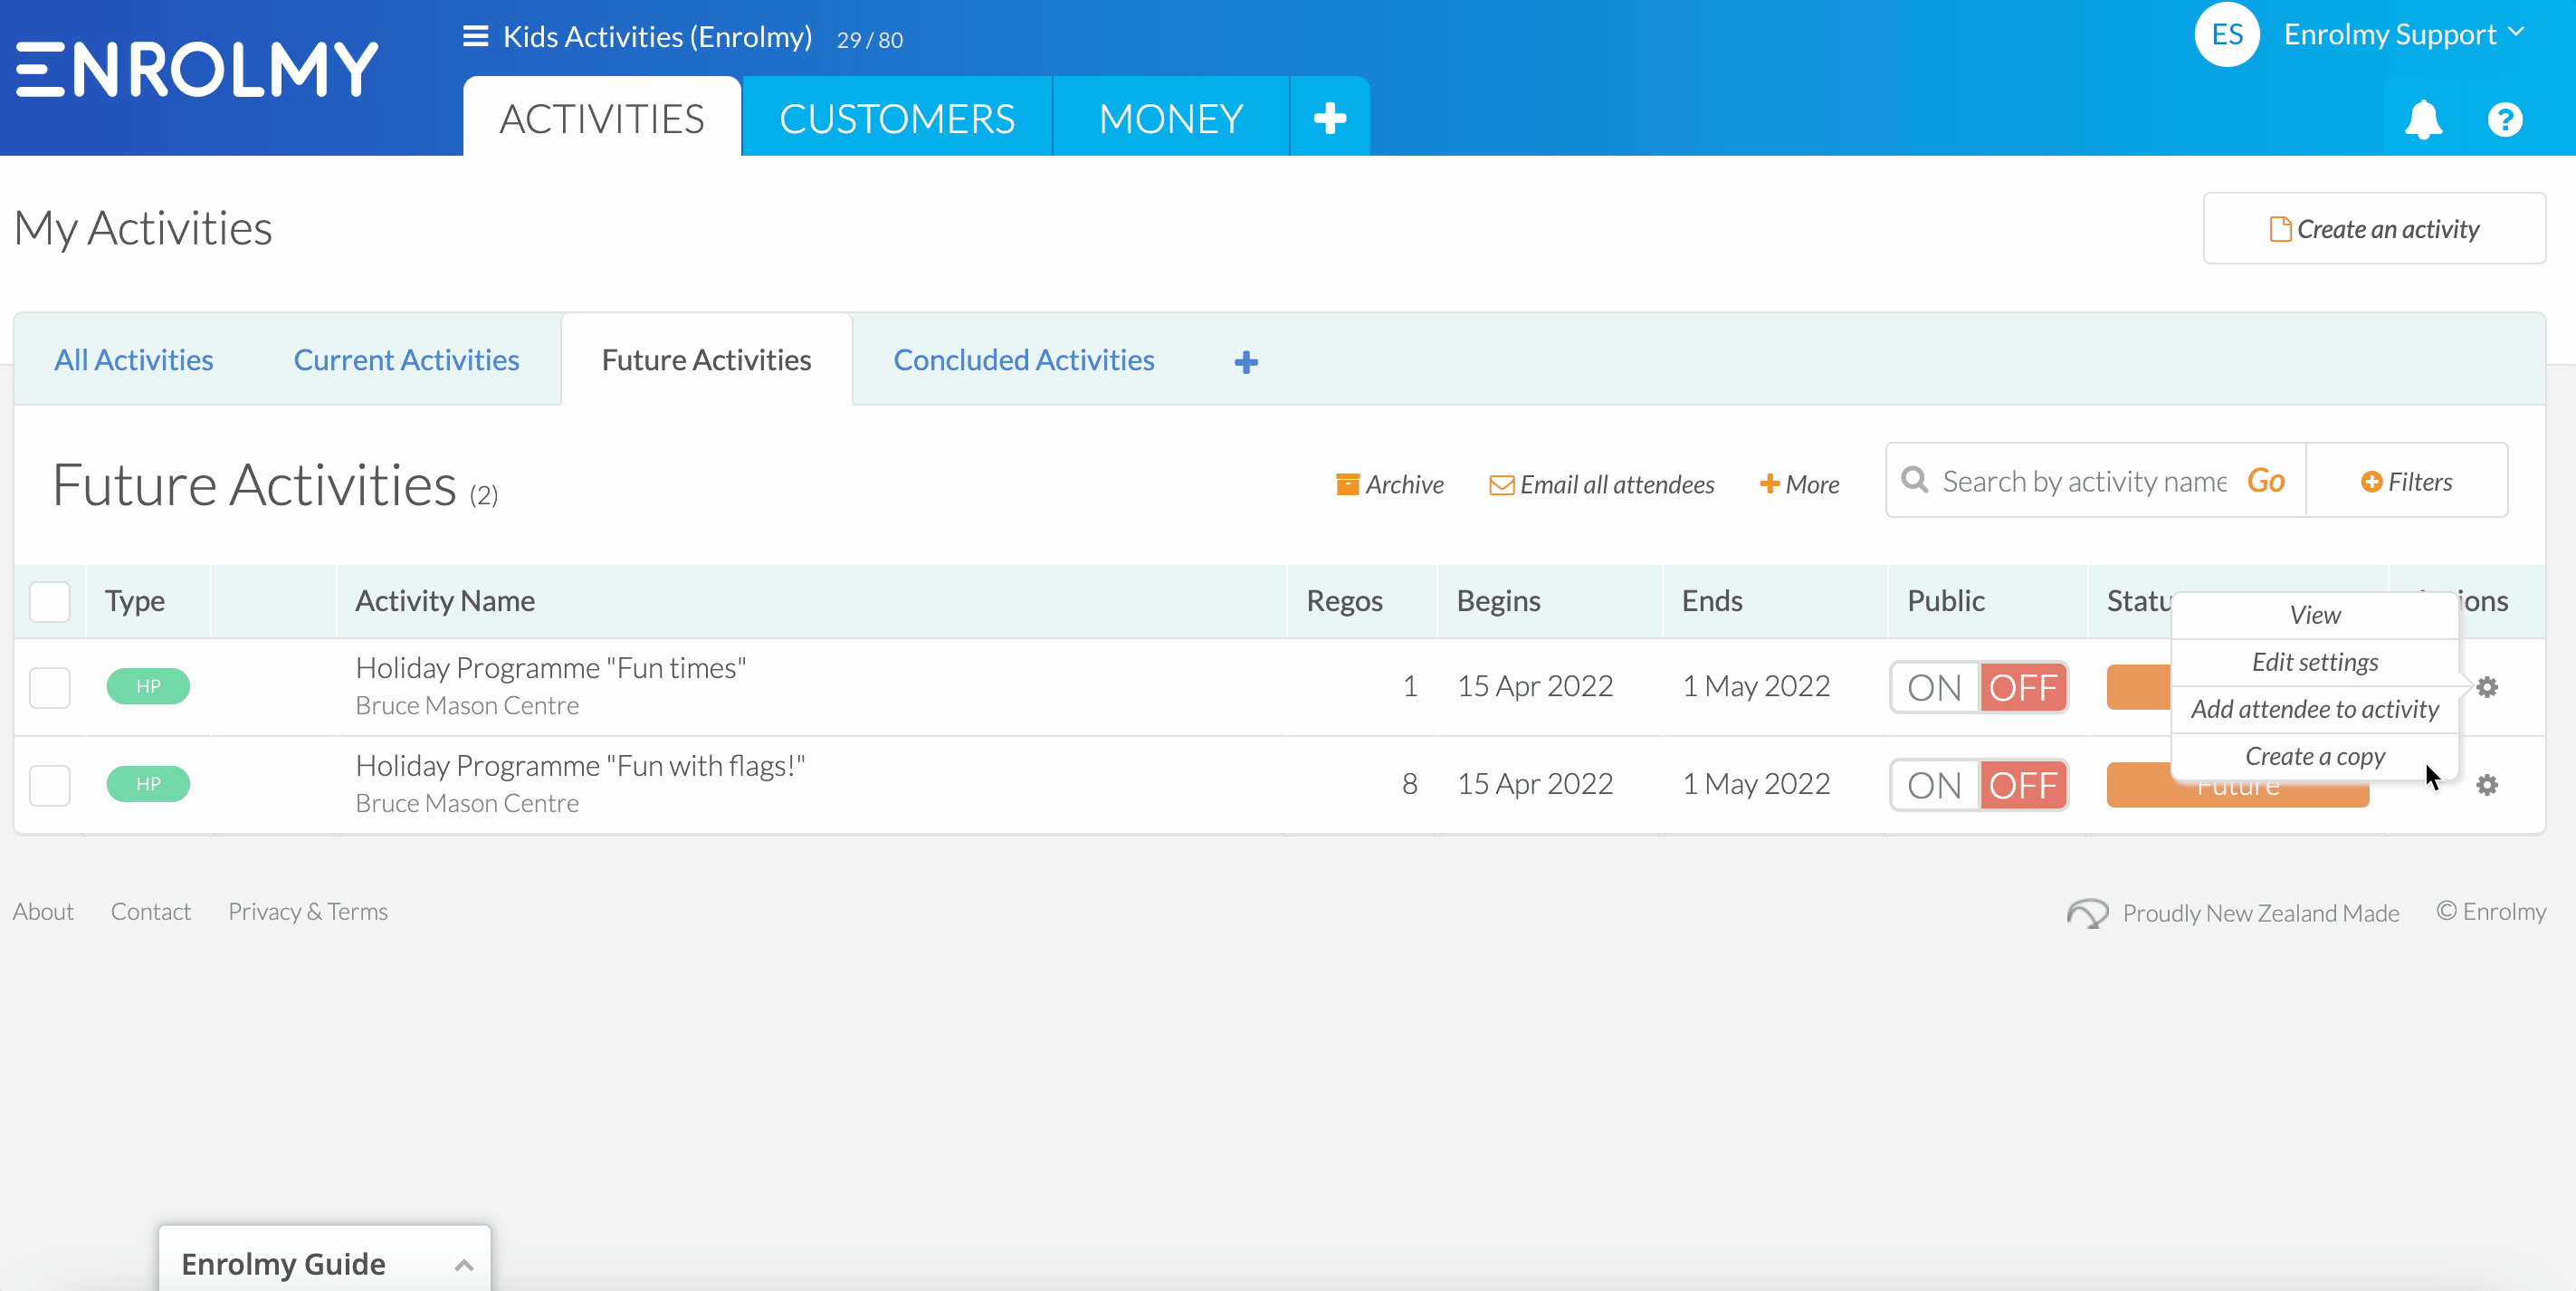Choose Edit settings from the actions menu
Image resolution: width=2576 pixels, height=1291 pixels.
2314,662
